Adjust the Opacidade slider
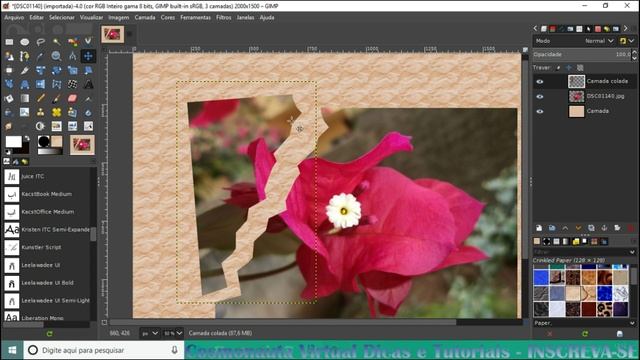The height and width of the screenshot is (360, 640). [x=582, y=54]
